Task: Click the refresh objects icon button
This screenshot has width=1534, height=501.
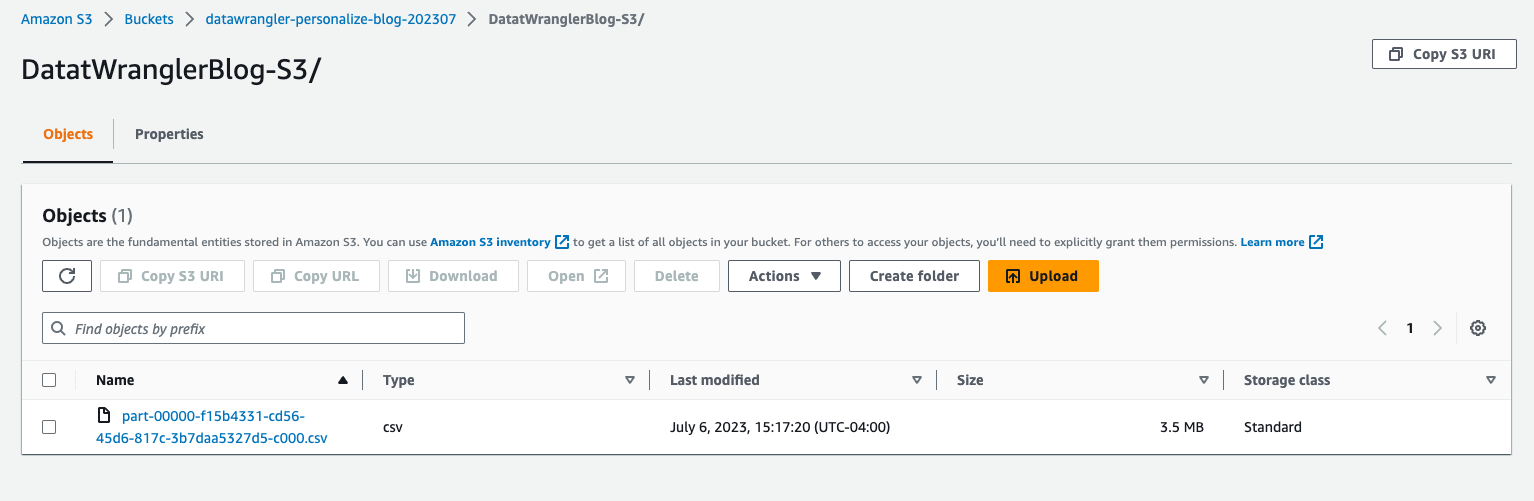Action: tap(67, 276)
